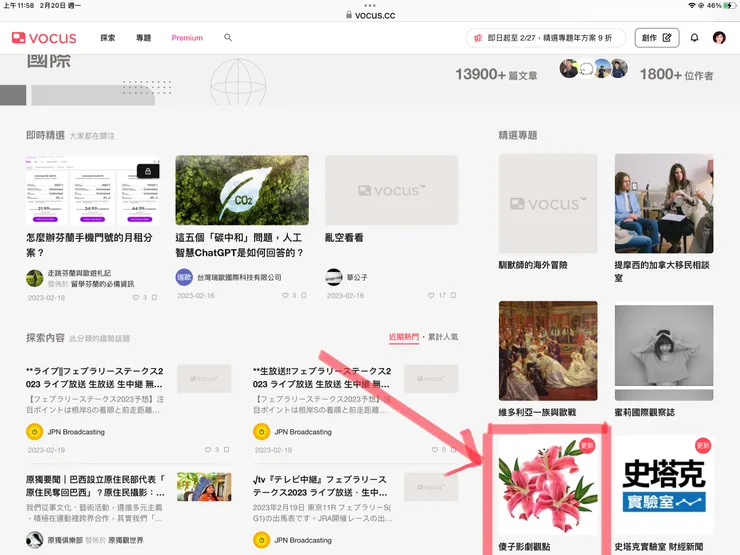This screenshot has width=740, height=555.
Task: Click the first JPN Broadcasting yellow avatar
Action: [34, 432]
